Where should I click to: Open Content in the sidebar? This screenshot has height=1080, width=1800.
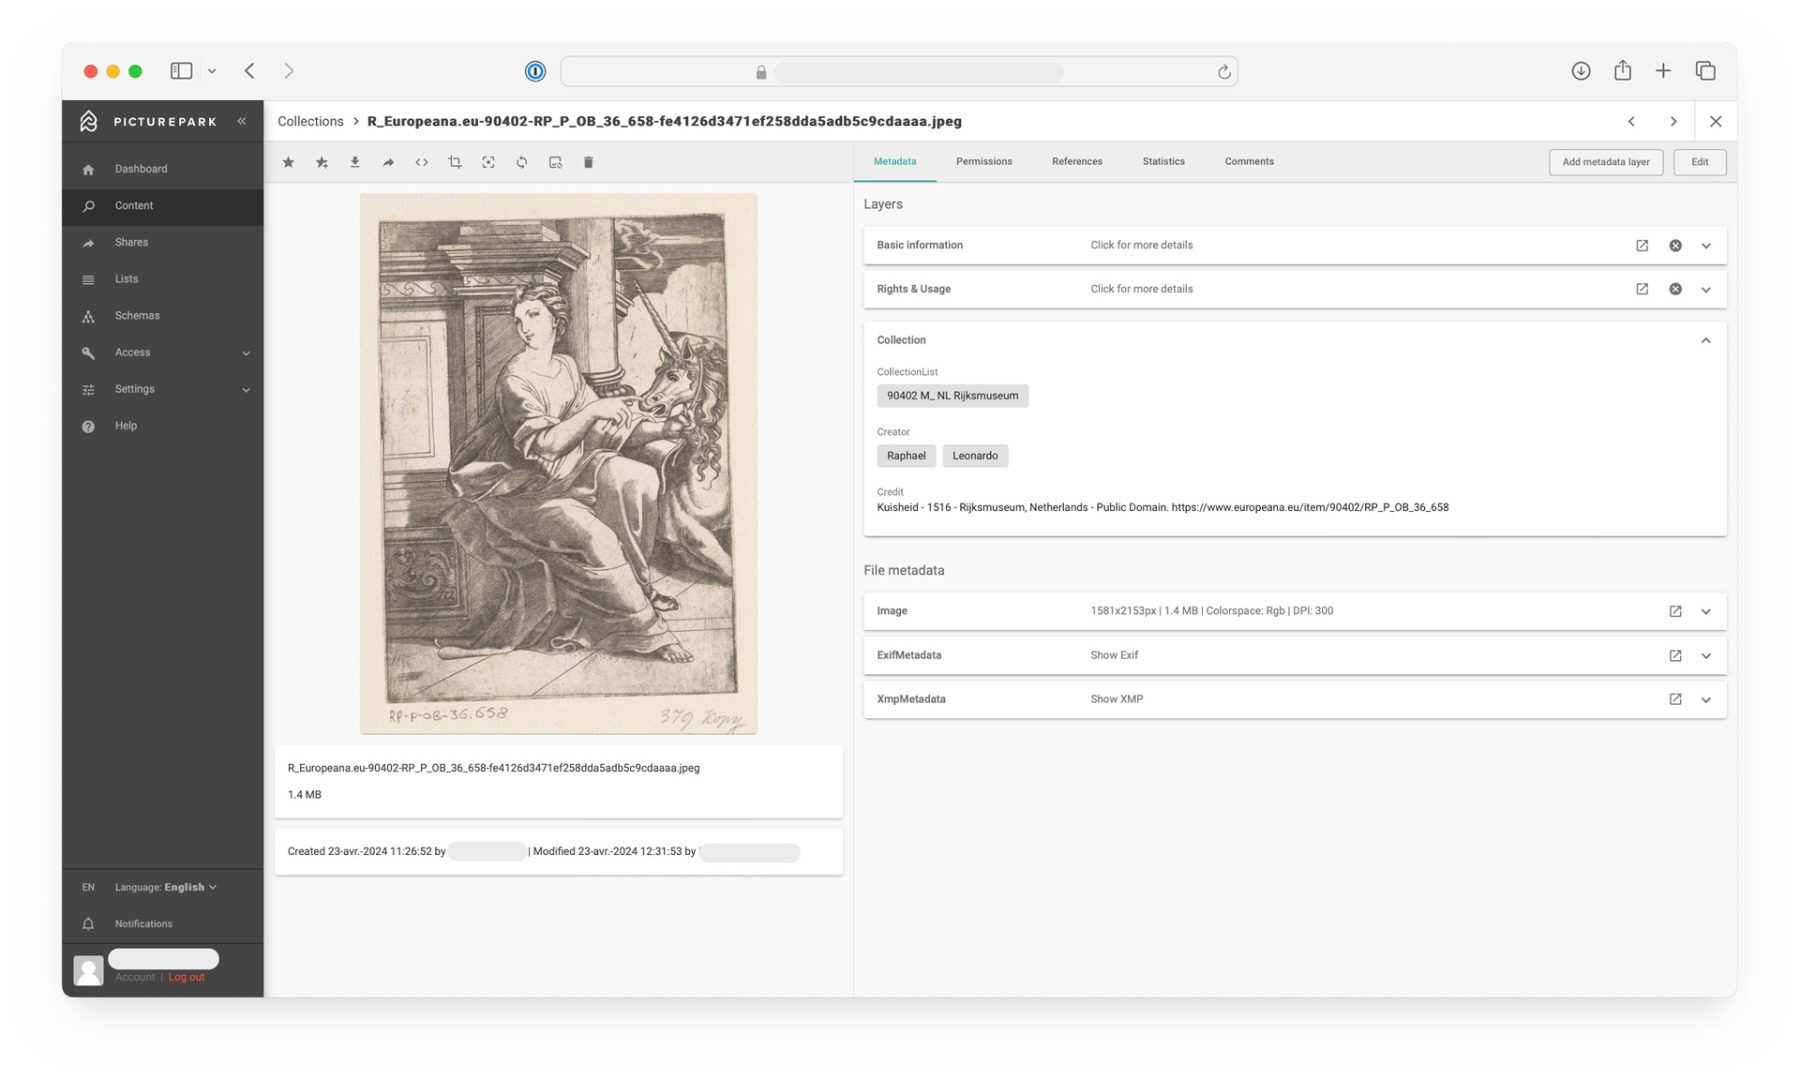[x=163, y=206]
